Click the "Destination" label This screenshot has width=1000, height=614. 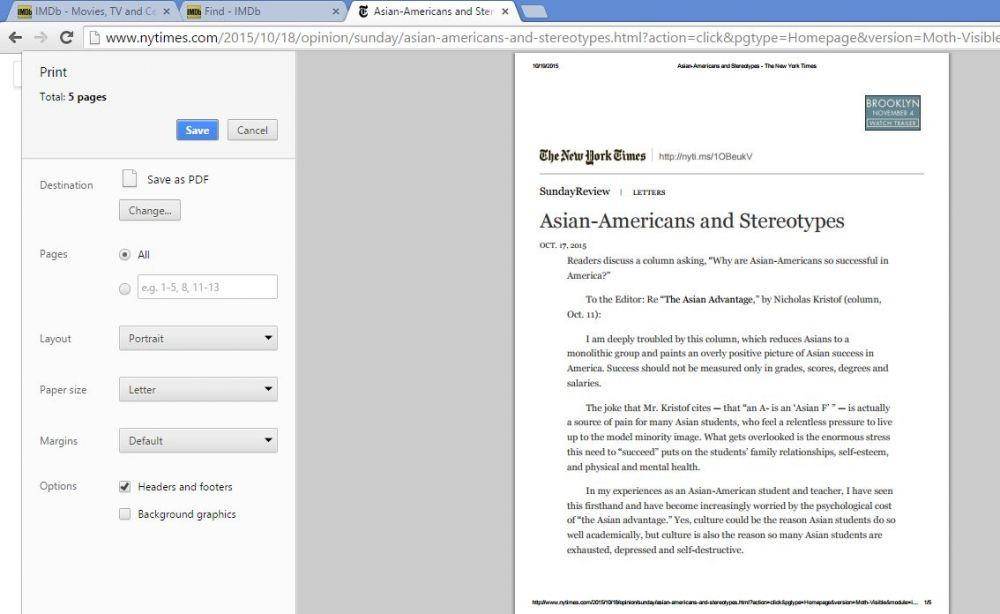(66, 185)
